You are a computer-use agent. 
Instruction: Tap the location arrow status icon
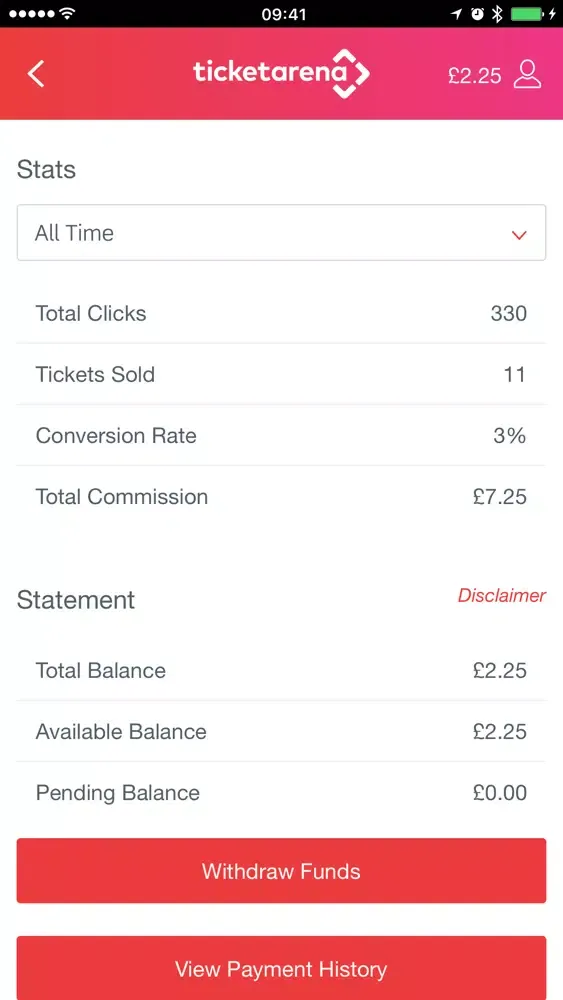[457, 13]
